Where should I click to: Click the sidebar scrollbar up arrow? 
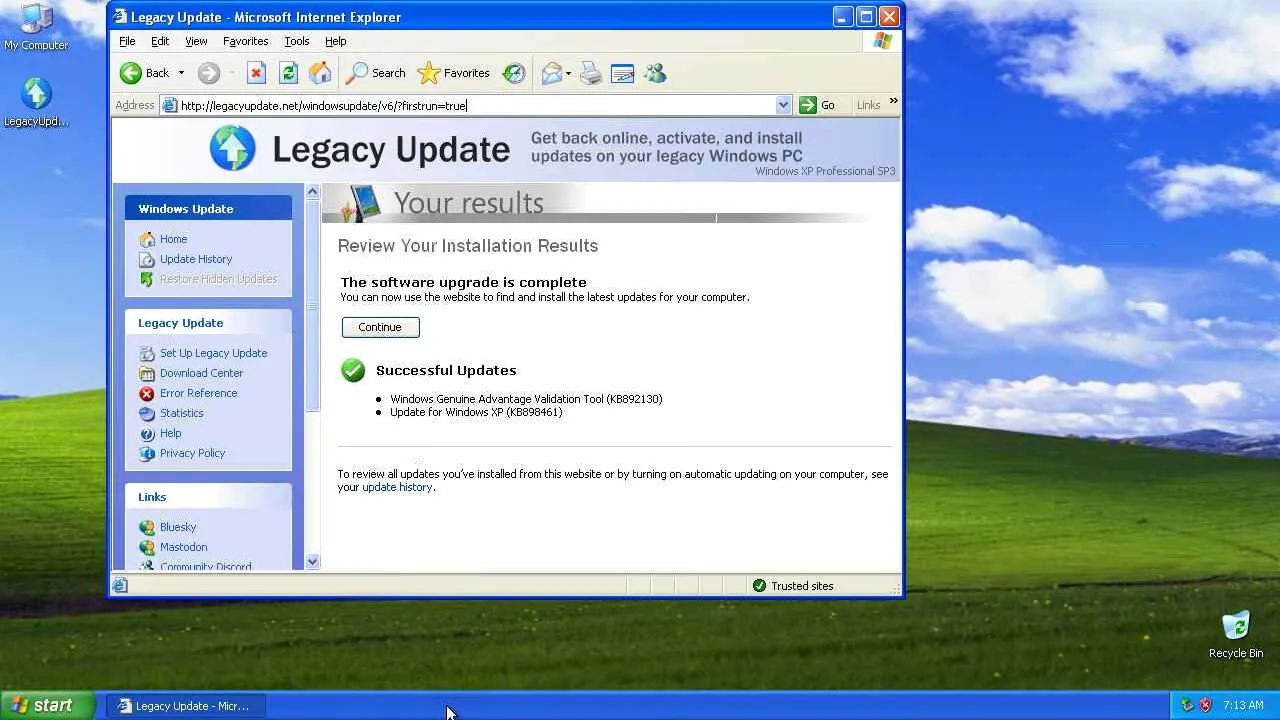[312, 191]
